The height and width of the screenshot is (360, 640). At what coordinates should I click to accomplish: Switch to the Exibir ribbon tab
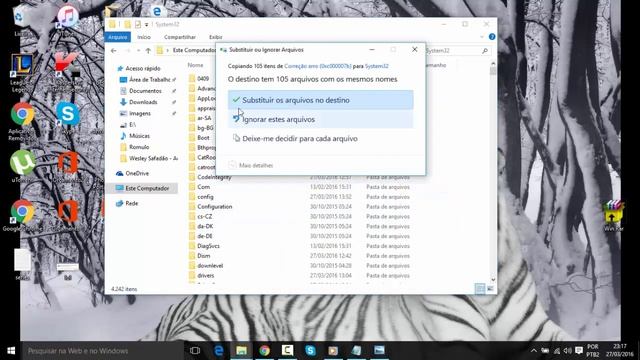tap(216, 37)
